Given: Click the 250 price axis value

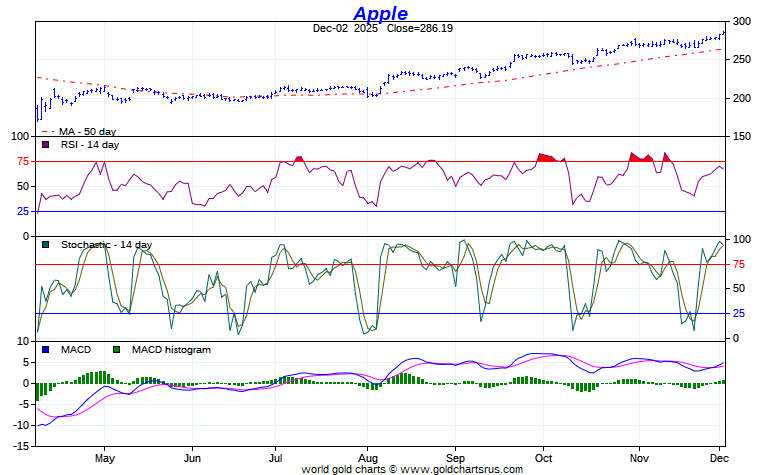Looking at the screenshot, I should pyautogui.click(x=742, y=60).
